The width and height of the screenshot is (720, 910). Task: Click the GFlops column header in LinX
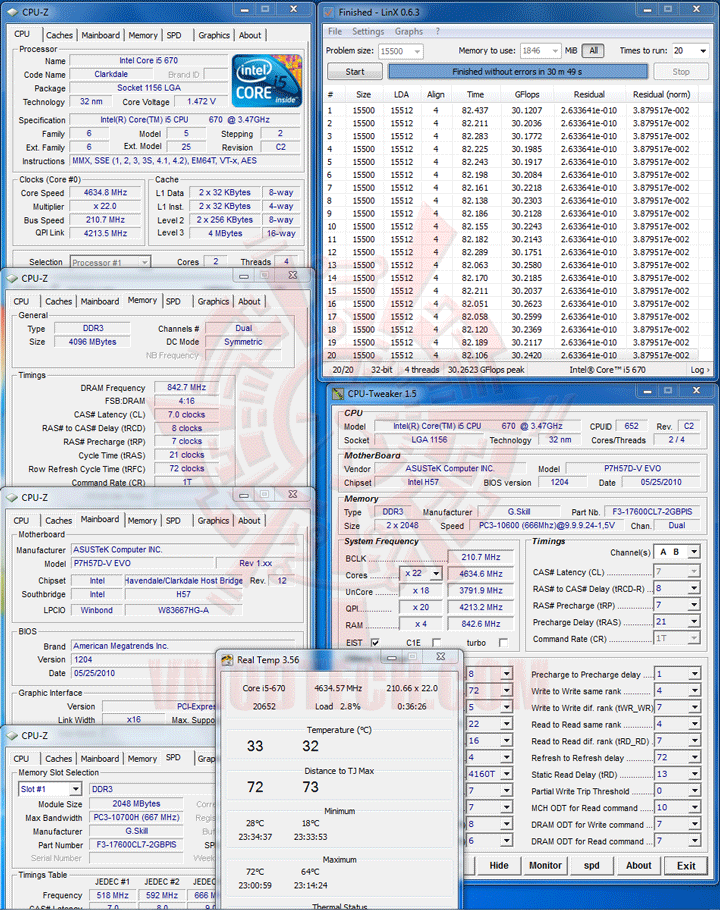pos(527,95)
